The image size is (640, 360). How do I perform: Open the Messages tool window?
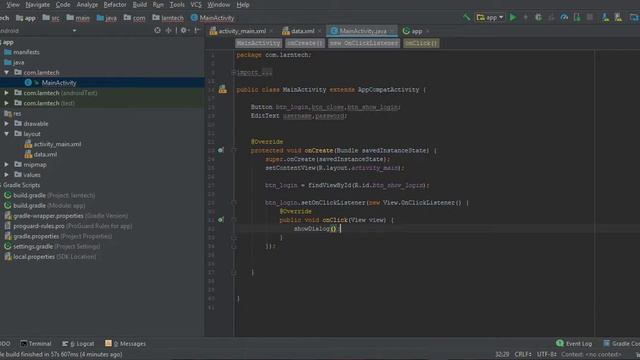click(125, 344)
